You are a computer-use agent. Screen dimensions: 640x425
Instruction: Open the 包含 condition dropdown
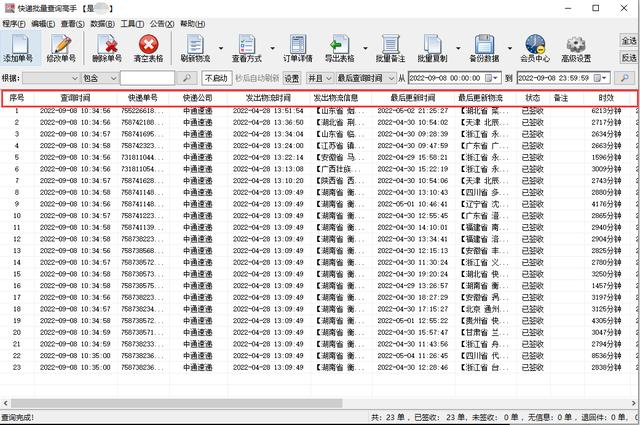[x=100, y=78]
